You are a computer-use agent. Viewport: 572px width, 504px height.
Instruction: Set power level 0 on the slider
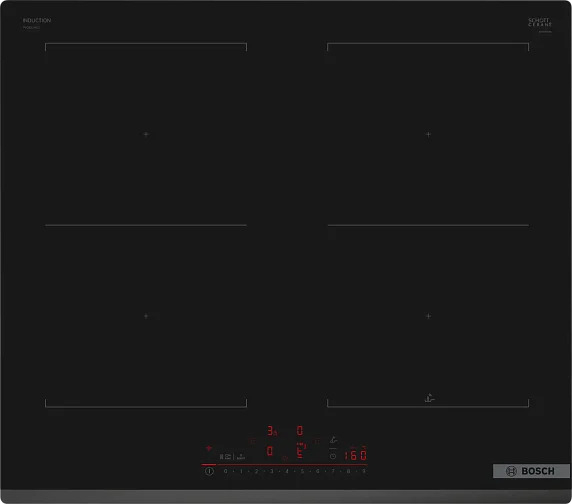225,471
